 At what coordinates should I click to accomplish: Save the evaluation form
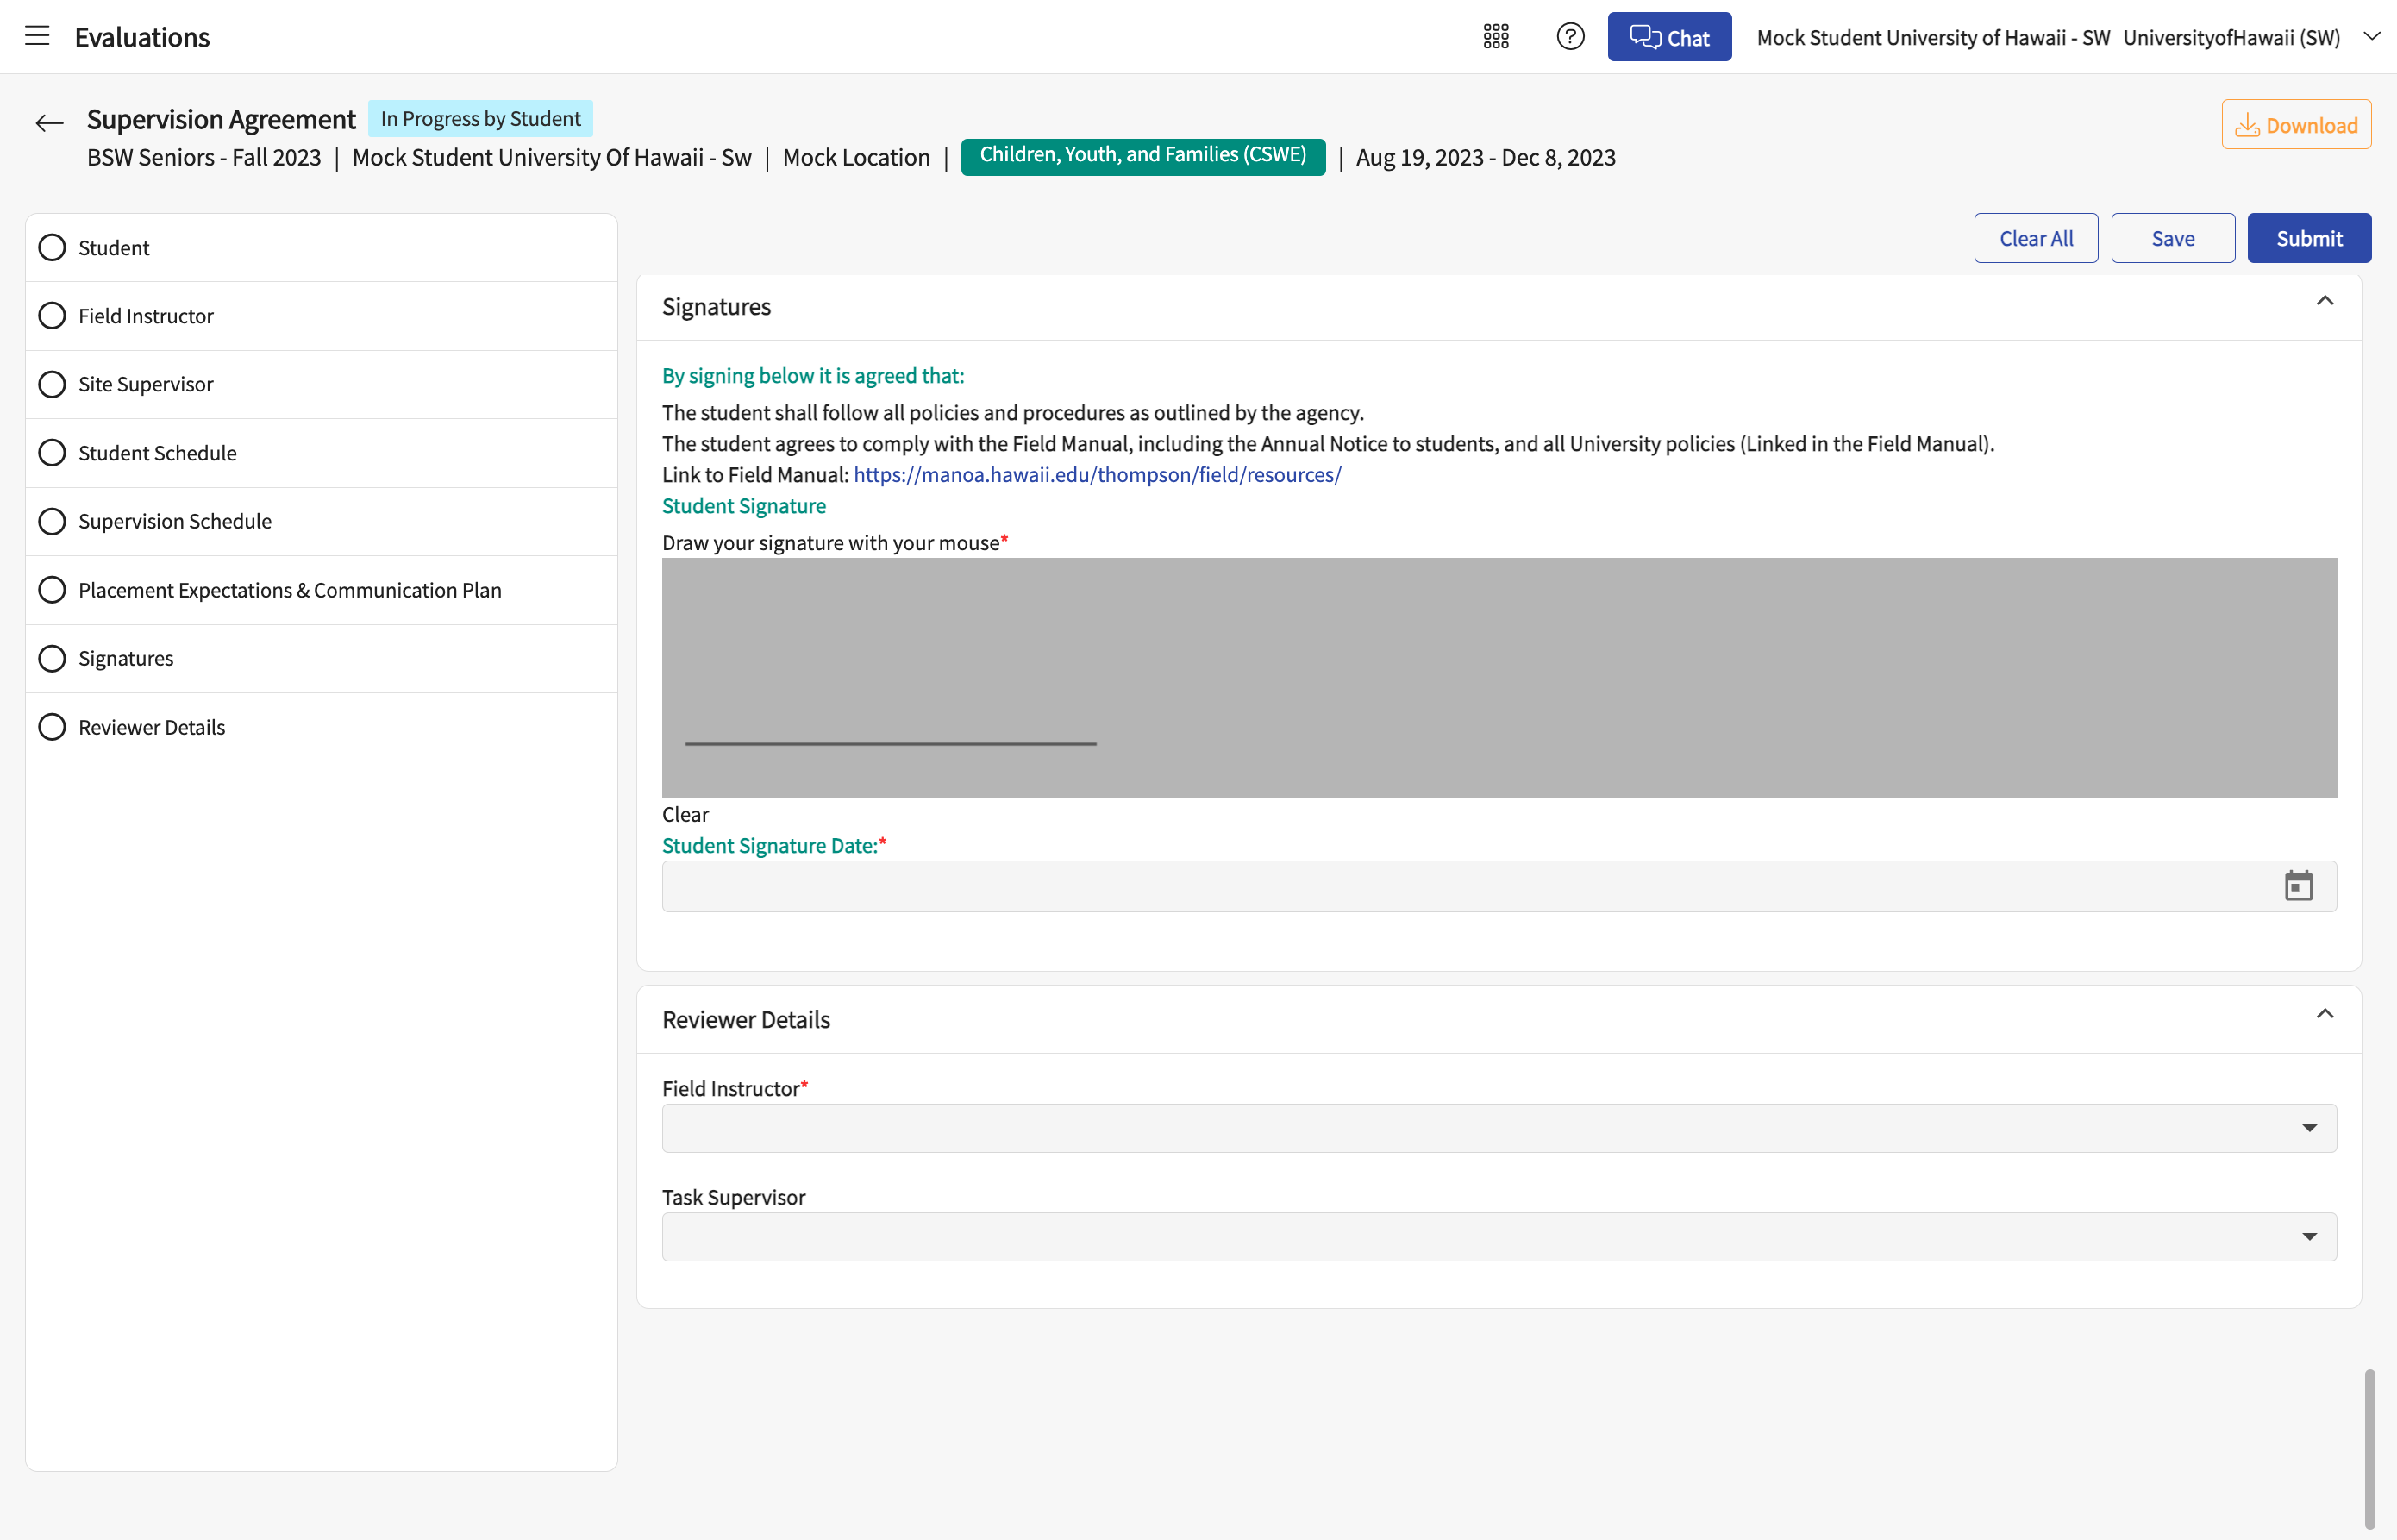coord(2172,238)
